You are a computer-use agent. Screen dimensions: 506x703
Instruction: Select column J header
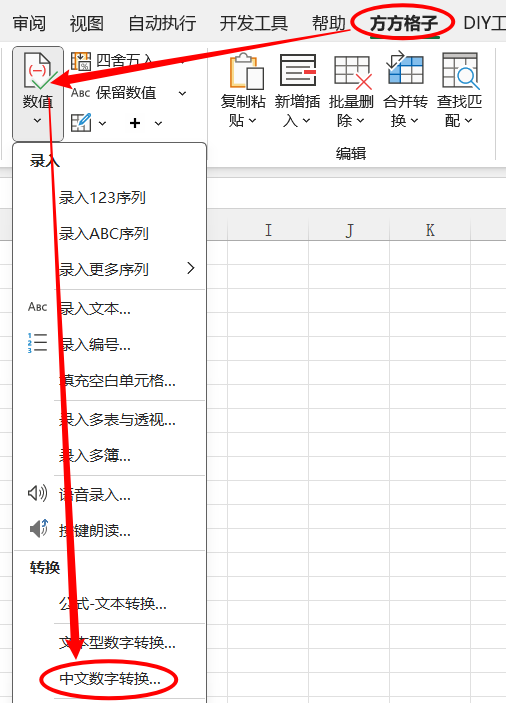pos(349,230)
